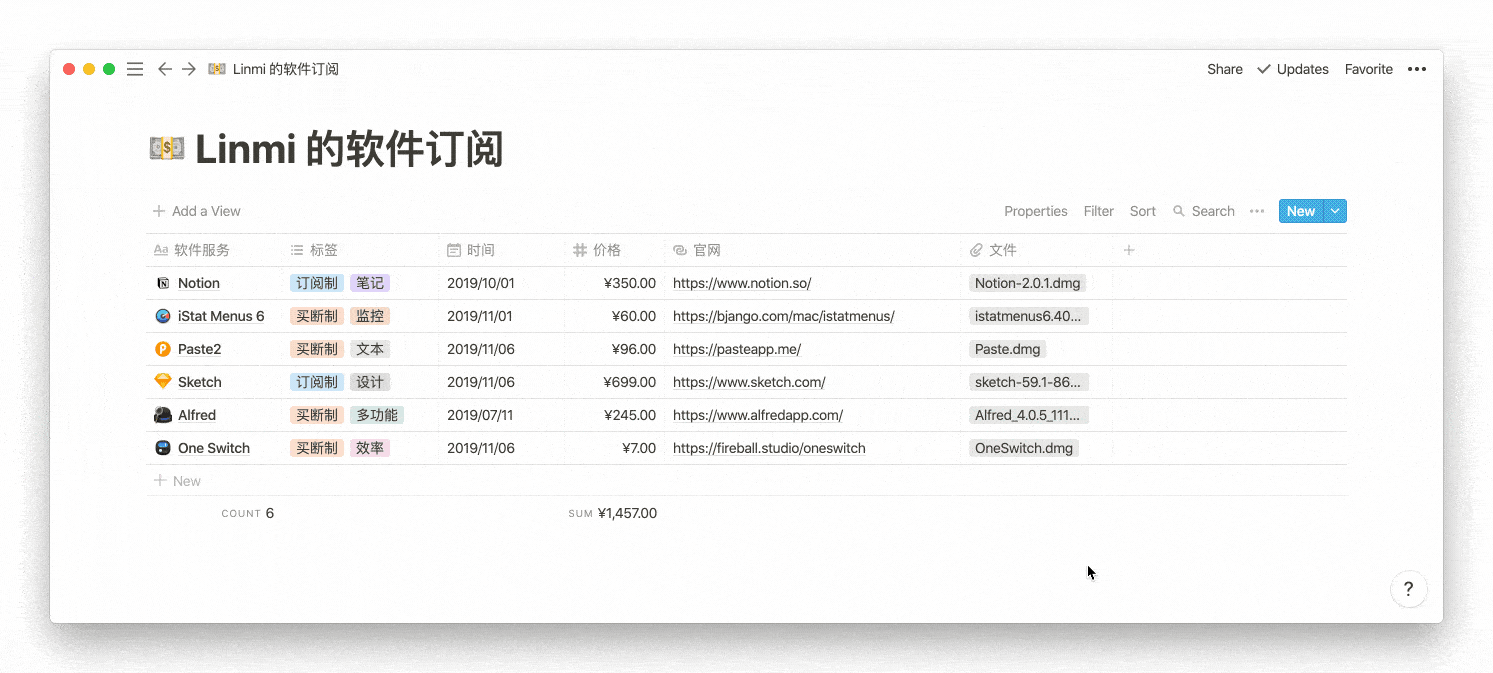Screen dimensions: 1493x673
Task: Go back with the left arrow
Action: pos(165,69)
